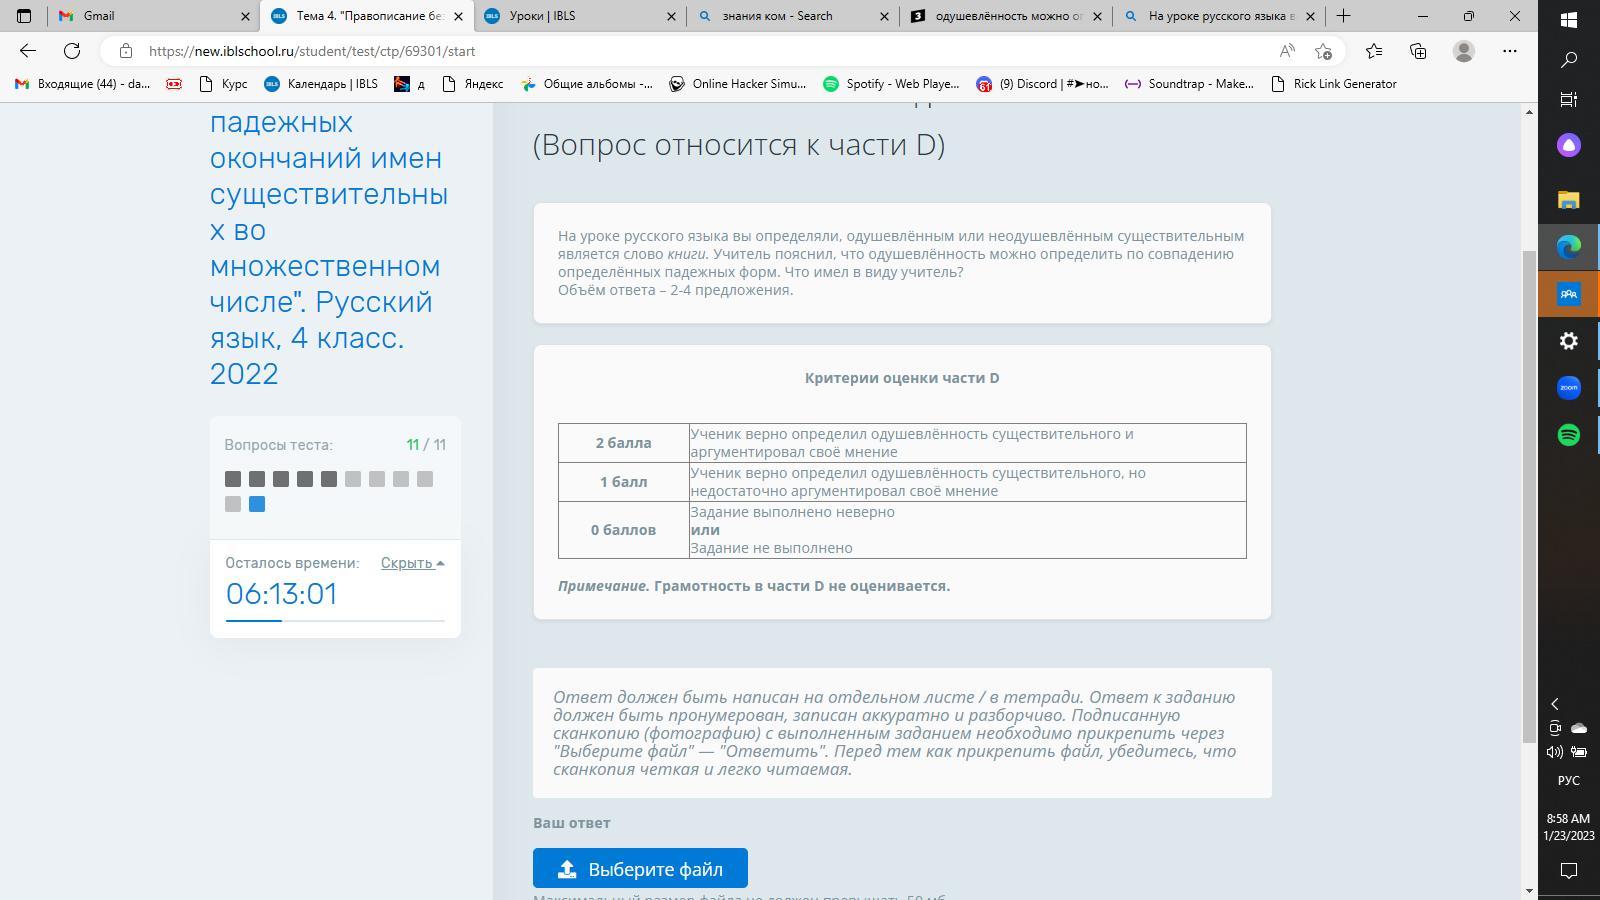Click the Выберите файл upload button
Viewport: 1600px width, 900px height.
click(x=640, y=869)
